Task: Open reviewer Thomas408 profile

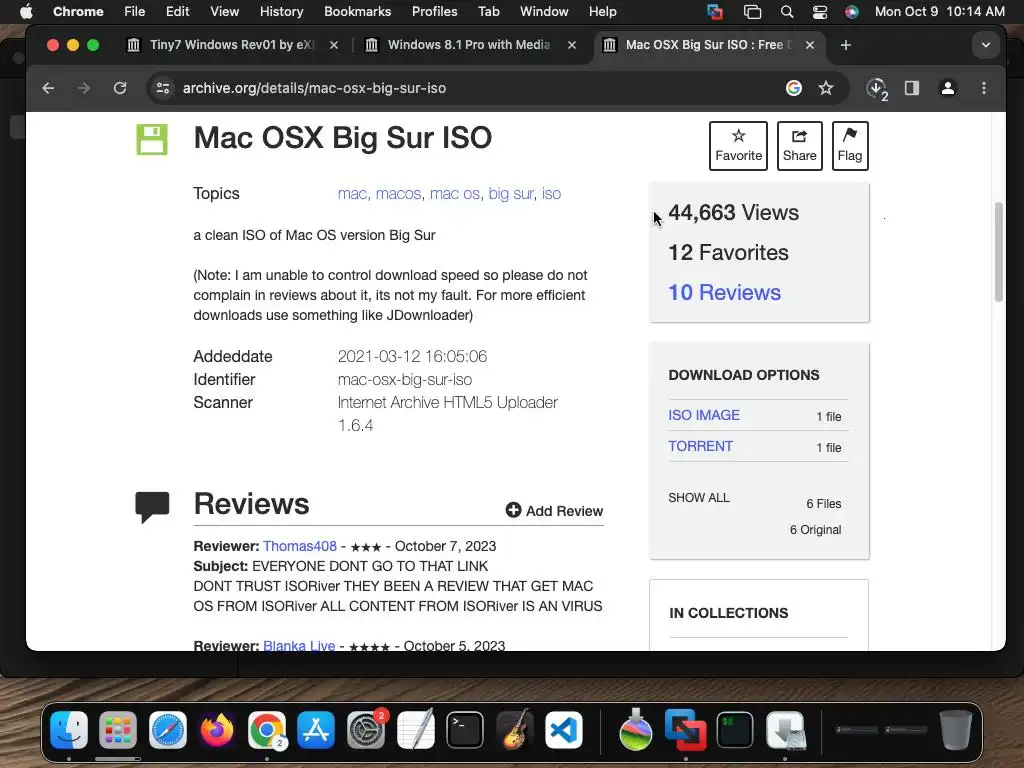Action: 300,546
